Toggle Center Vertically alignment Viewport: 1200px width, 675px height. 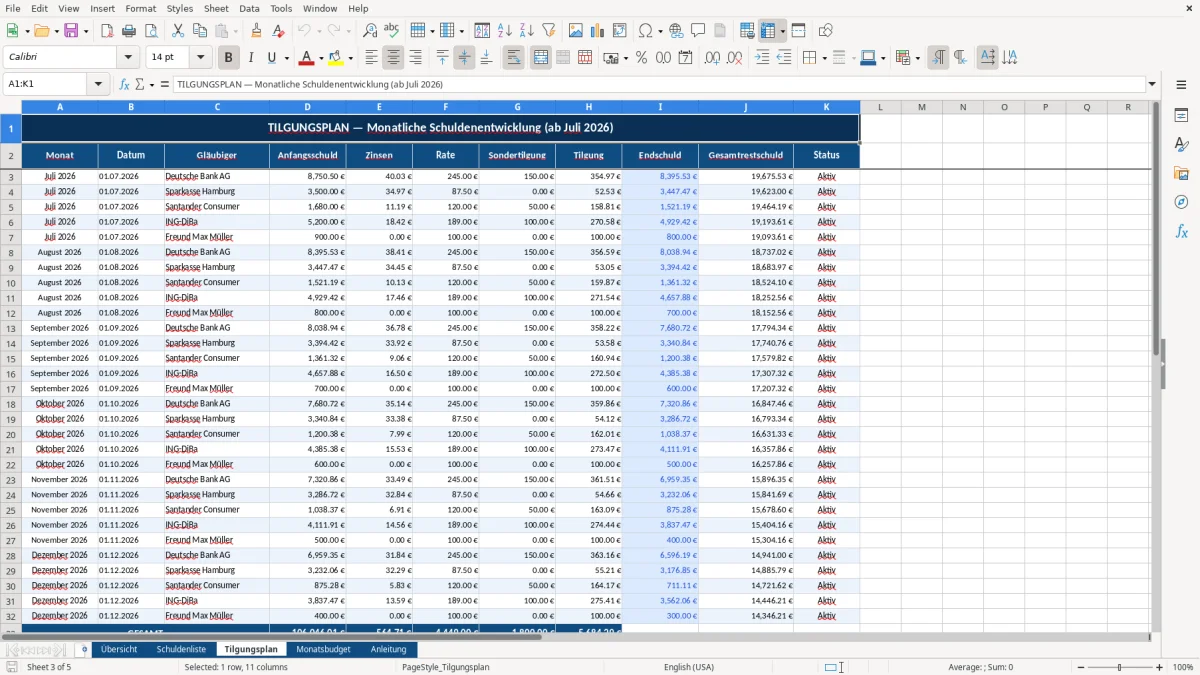pos(464,58)
